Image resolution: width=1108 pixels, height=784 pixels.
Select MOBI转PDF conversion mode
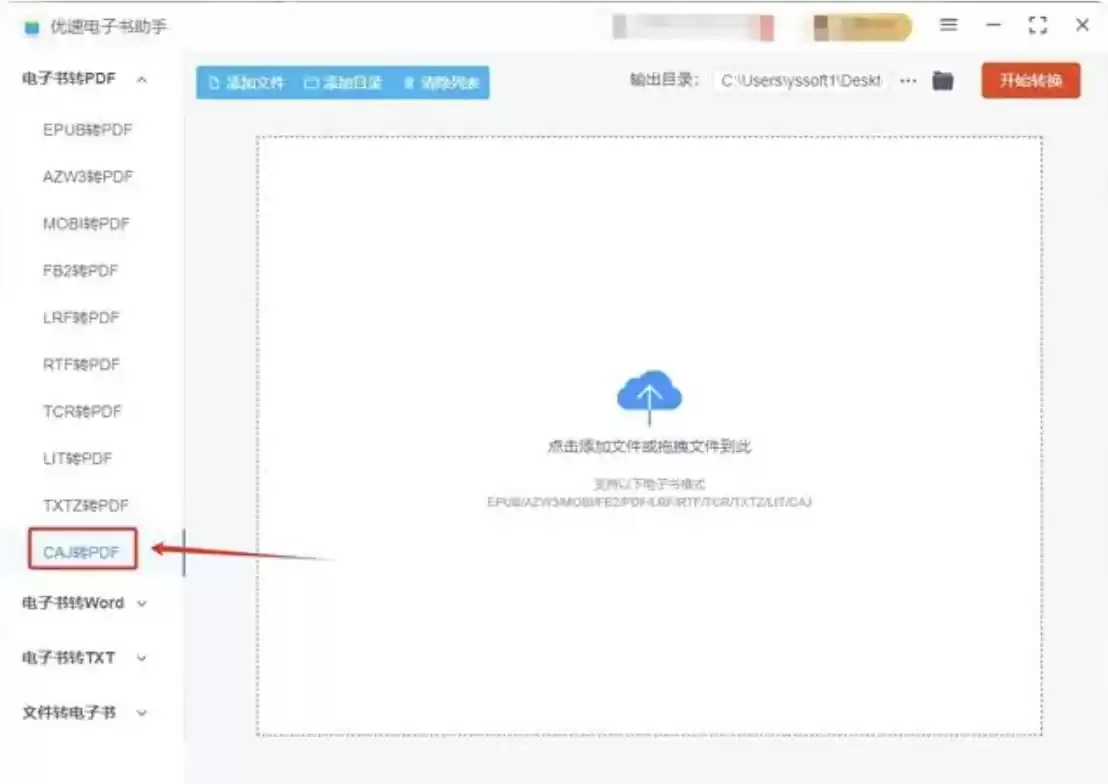[84, 223]
